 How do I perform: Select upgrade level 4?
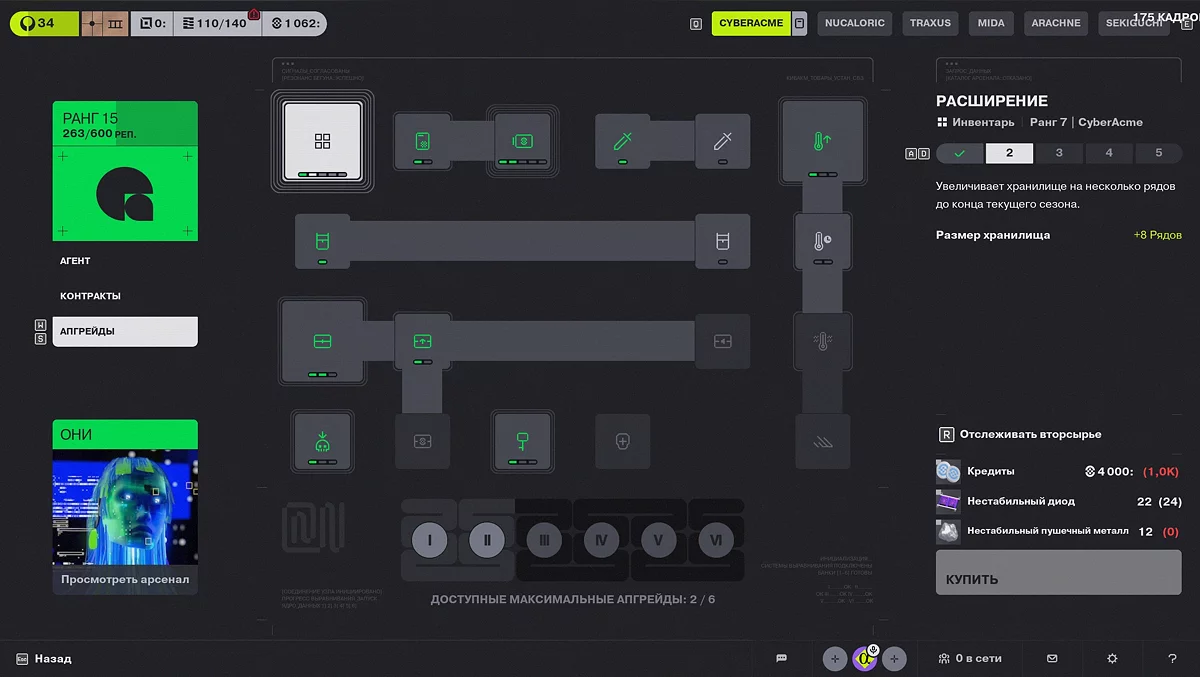point(1109,153)
